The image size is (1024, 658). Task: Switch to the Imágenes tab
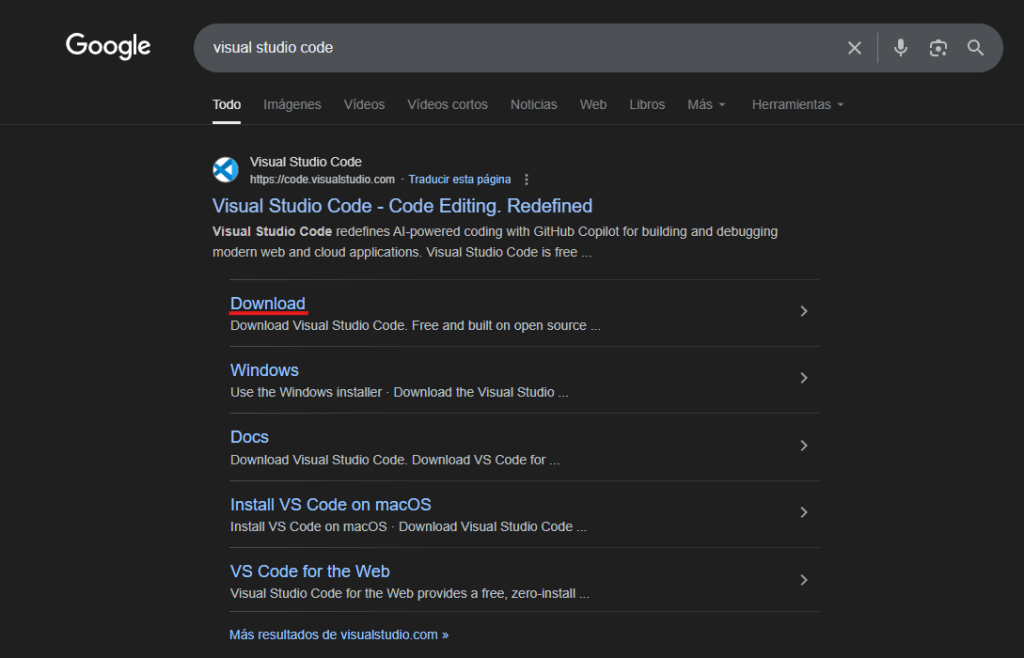tap(292, 104)
